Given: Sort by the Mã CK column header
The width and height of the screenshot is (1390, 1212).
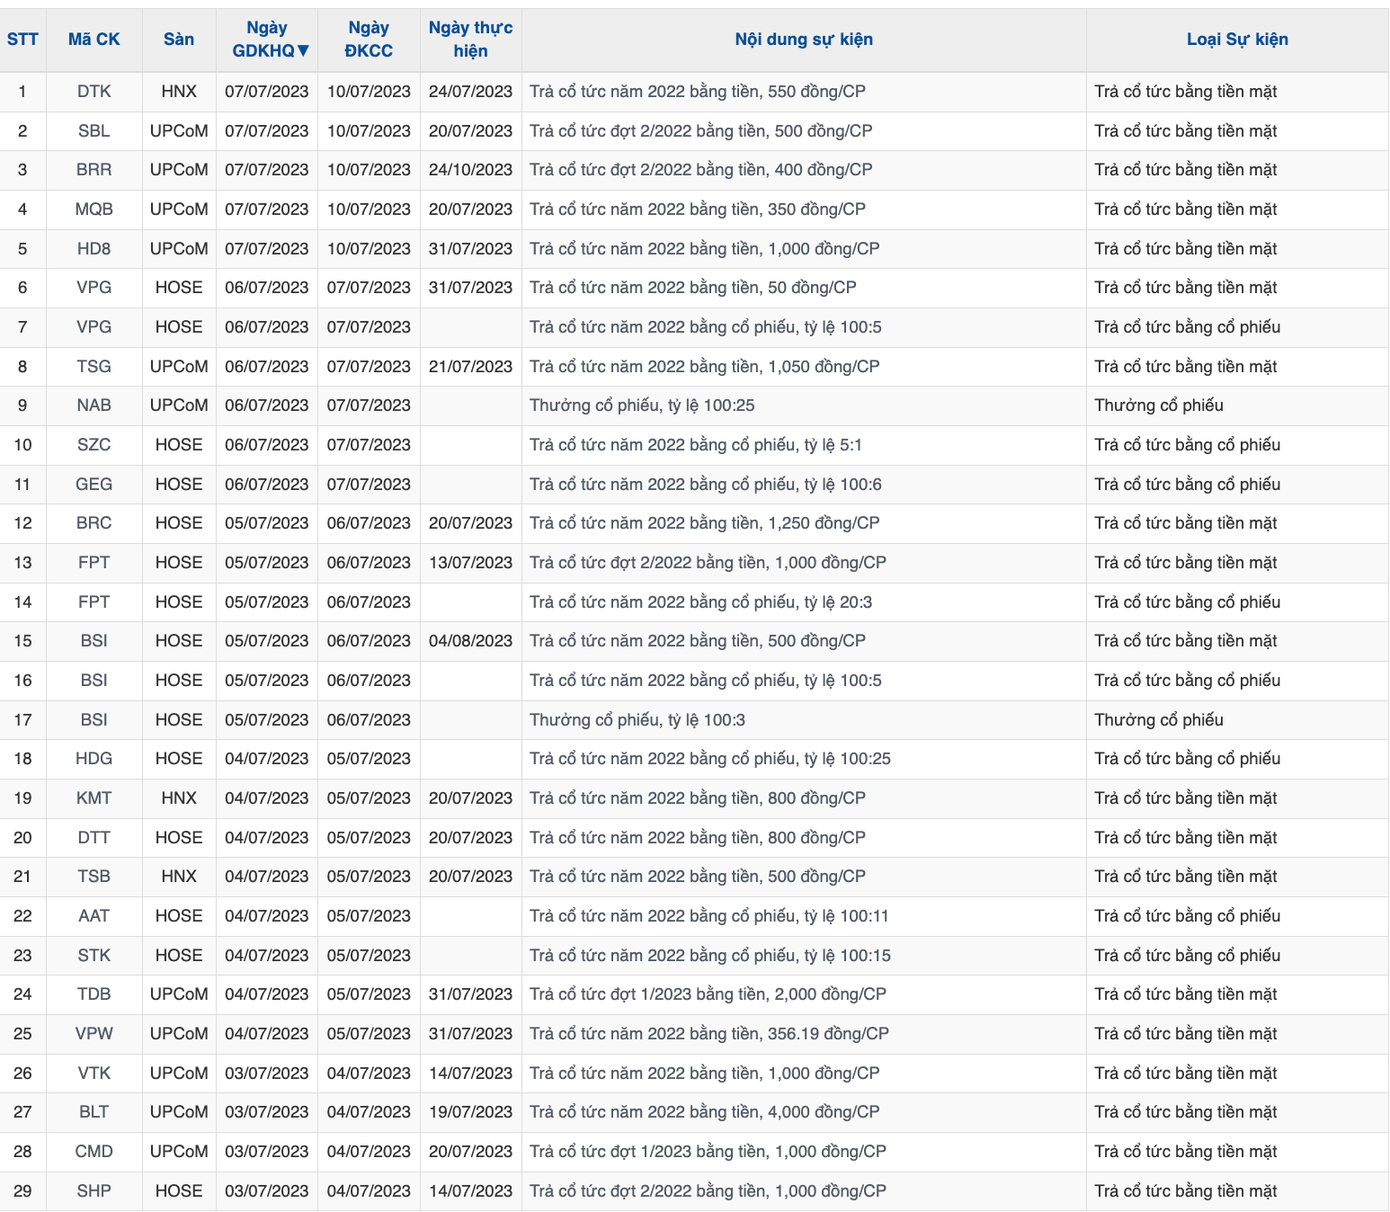Looking at the screenshot, I should coord(94,40).
